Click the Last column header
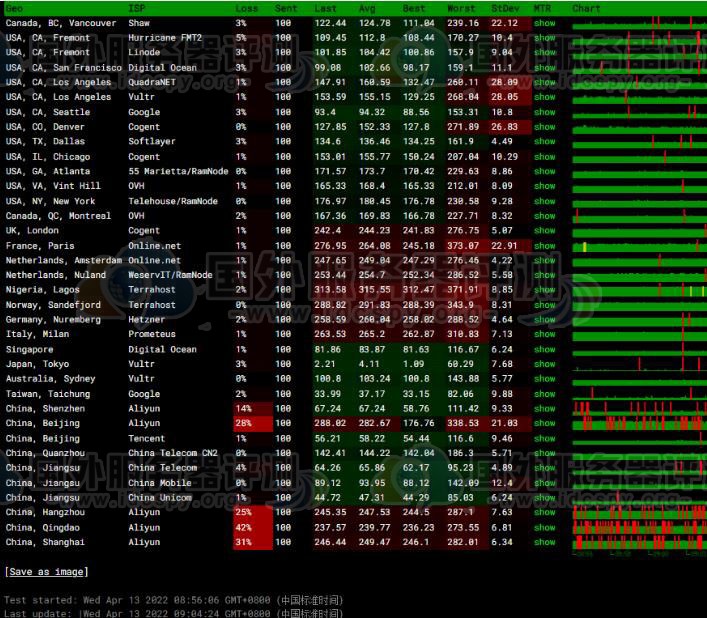 pyautogui.click(x=325, y=8)
